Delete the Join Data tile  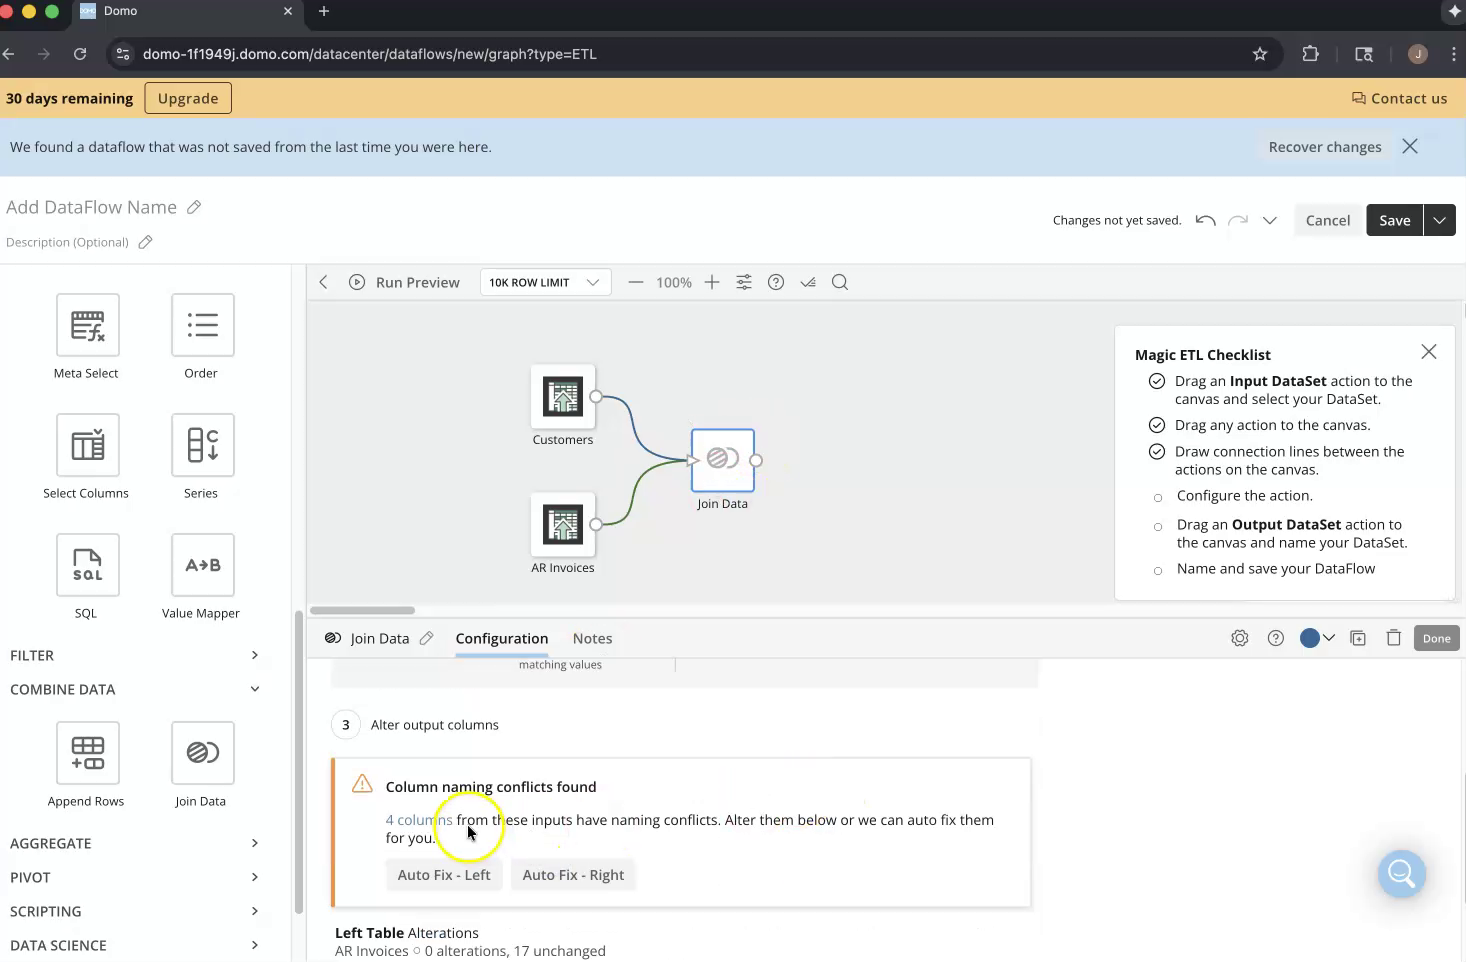(x=1394, y=638)
